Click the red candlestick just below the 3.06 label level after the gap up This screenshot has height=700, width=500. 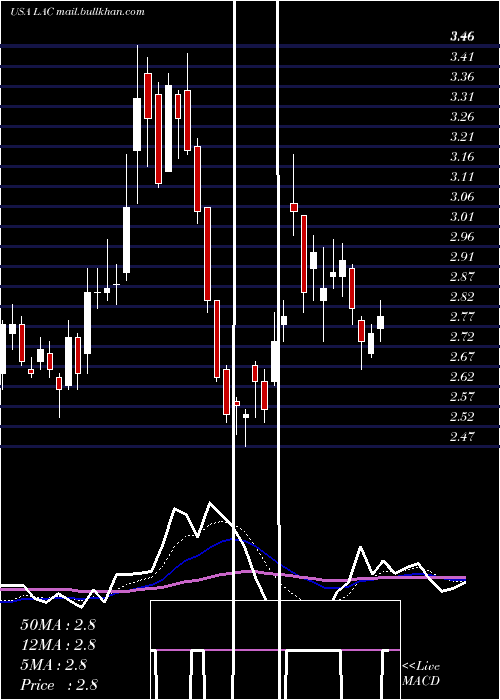click(294, 207)
